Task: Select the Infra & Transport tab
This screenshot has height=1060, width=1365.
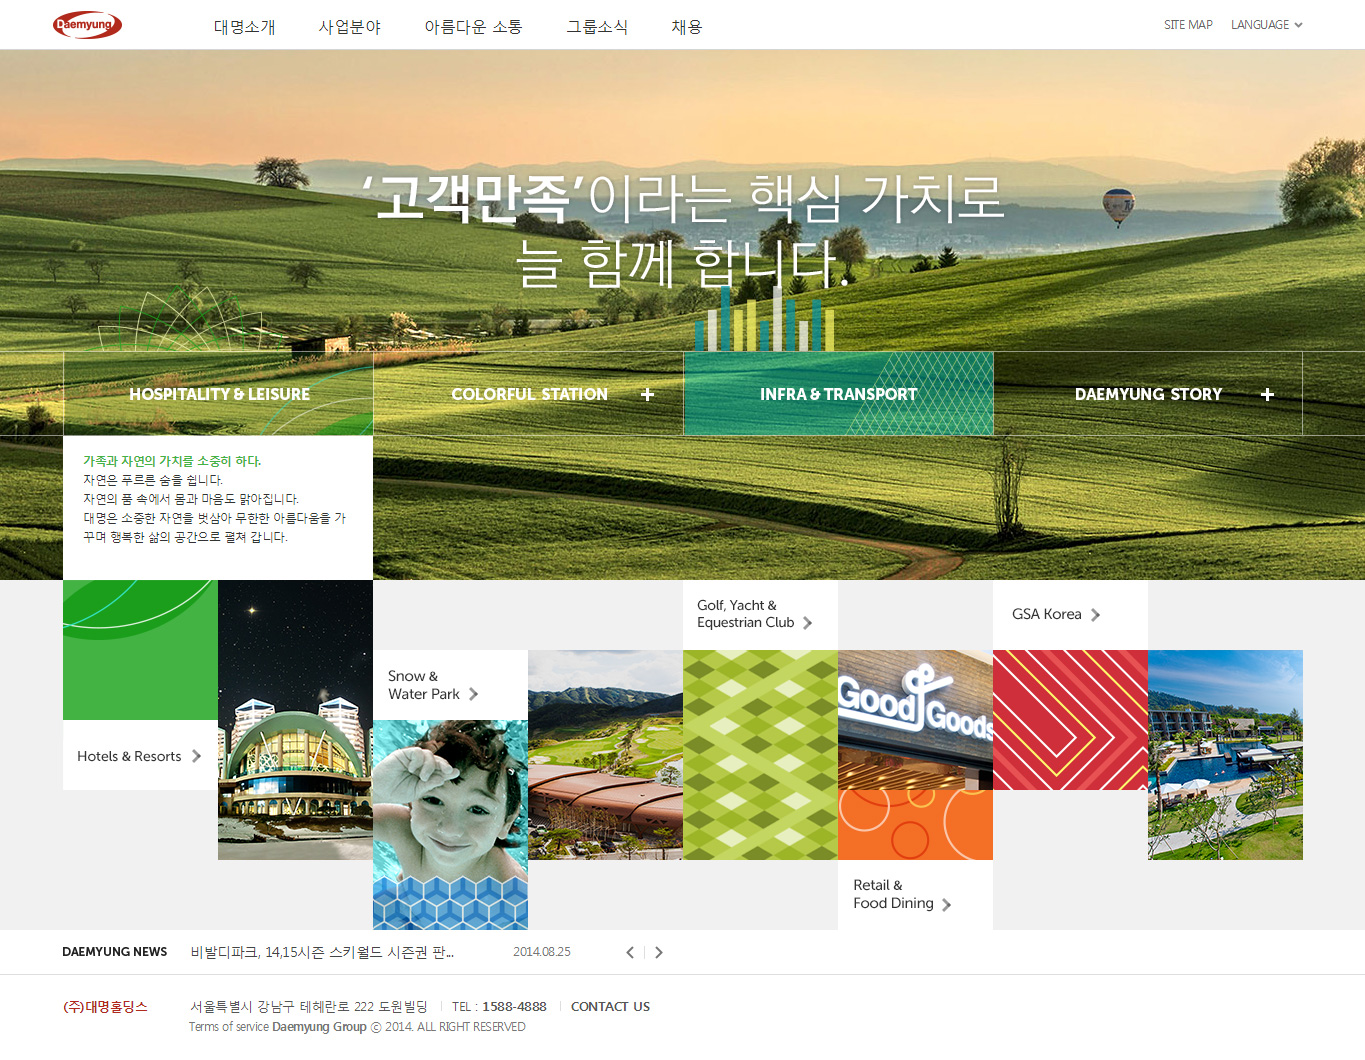Action: [838, 394]
